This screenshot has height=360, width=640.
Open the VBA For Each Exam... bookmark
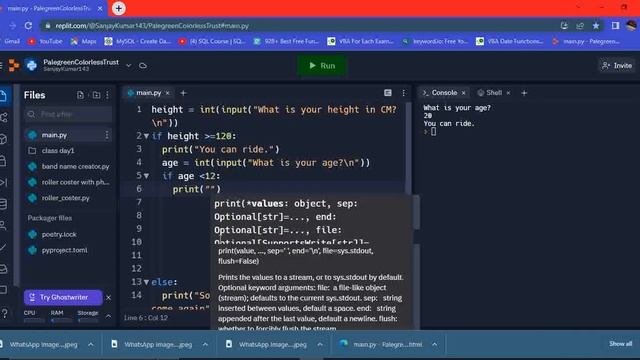tap(361, 41)
